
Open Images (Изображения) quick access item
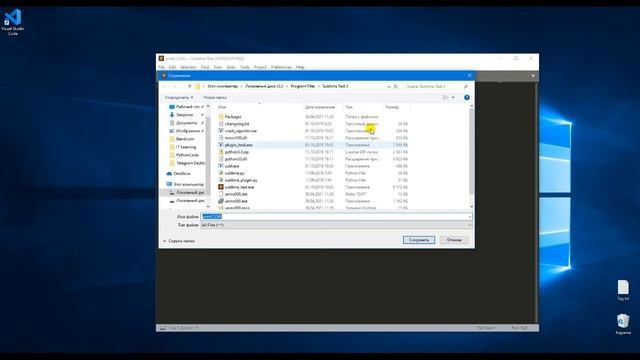click(187, 131)
